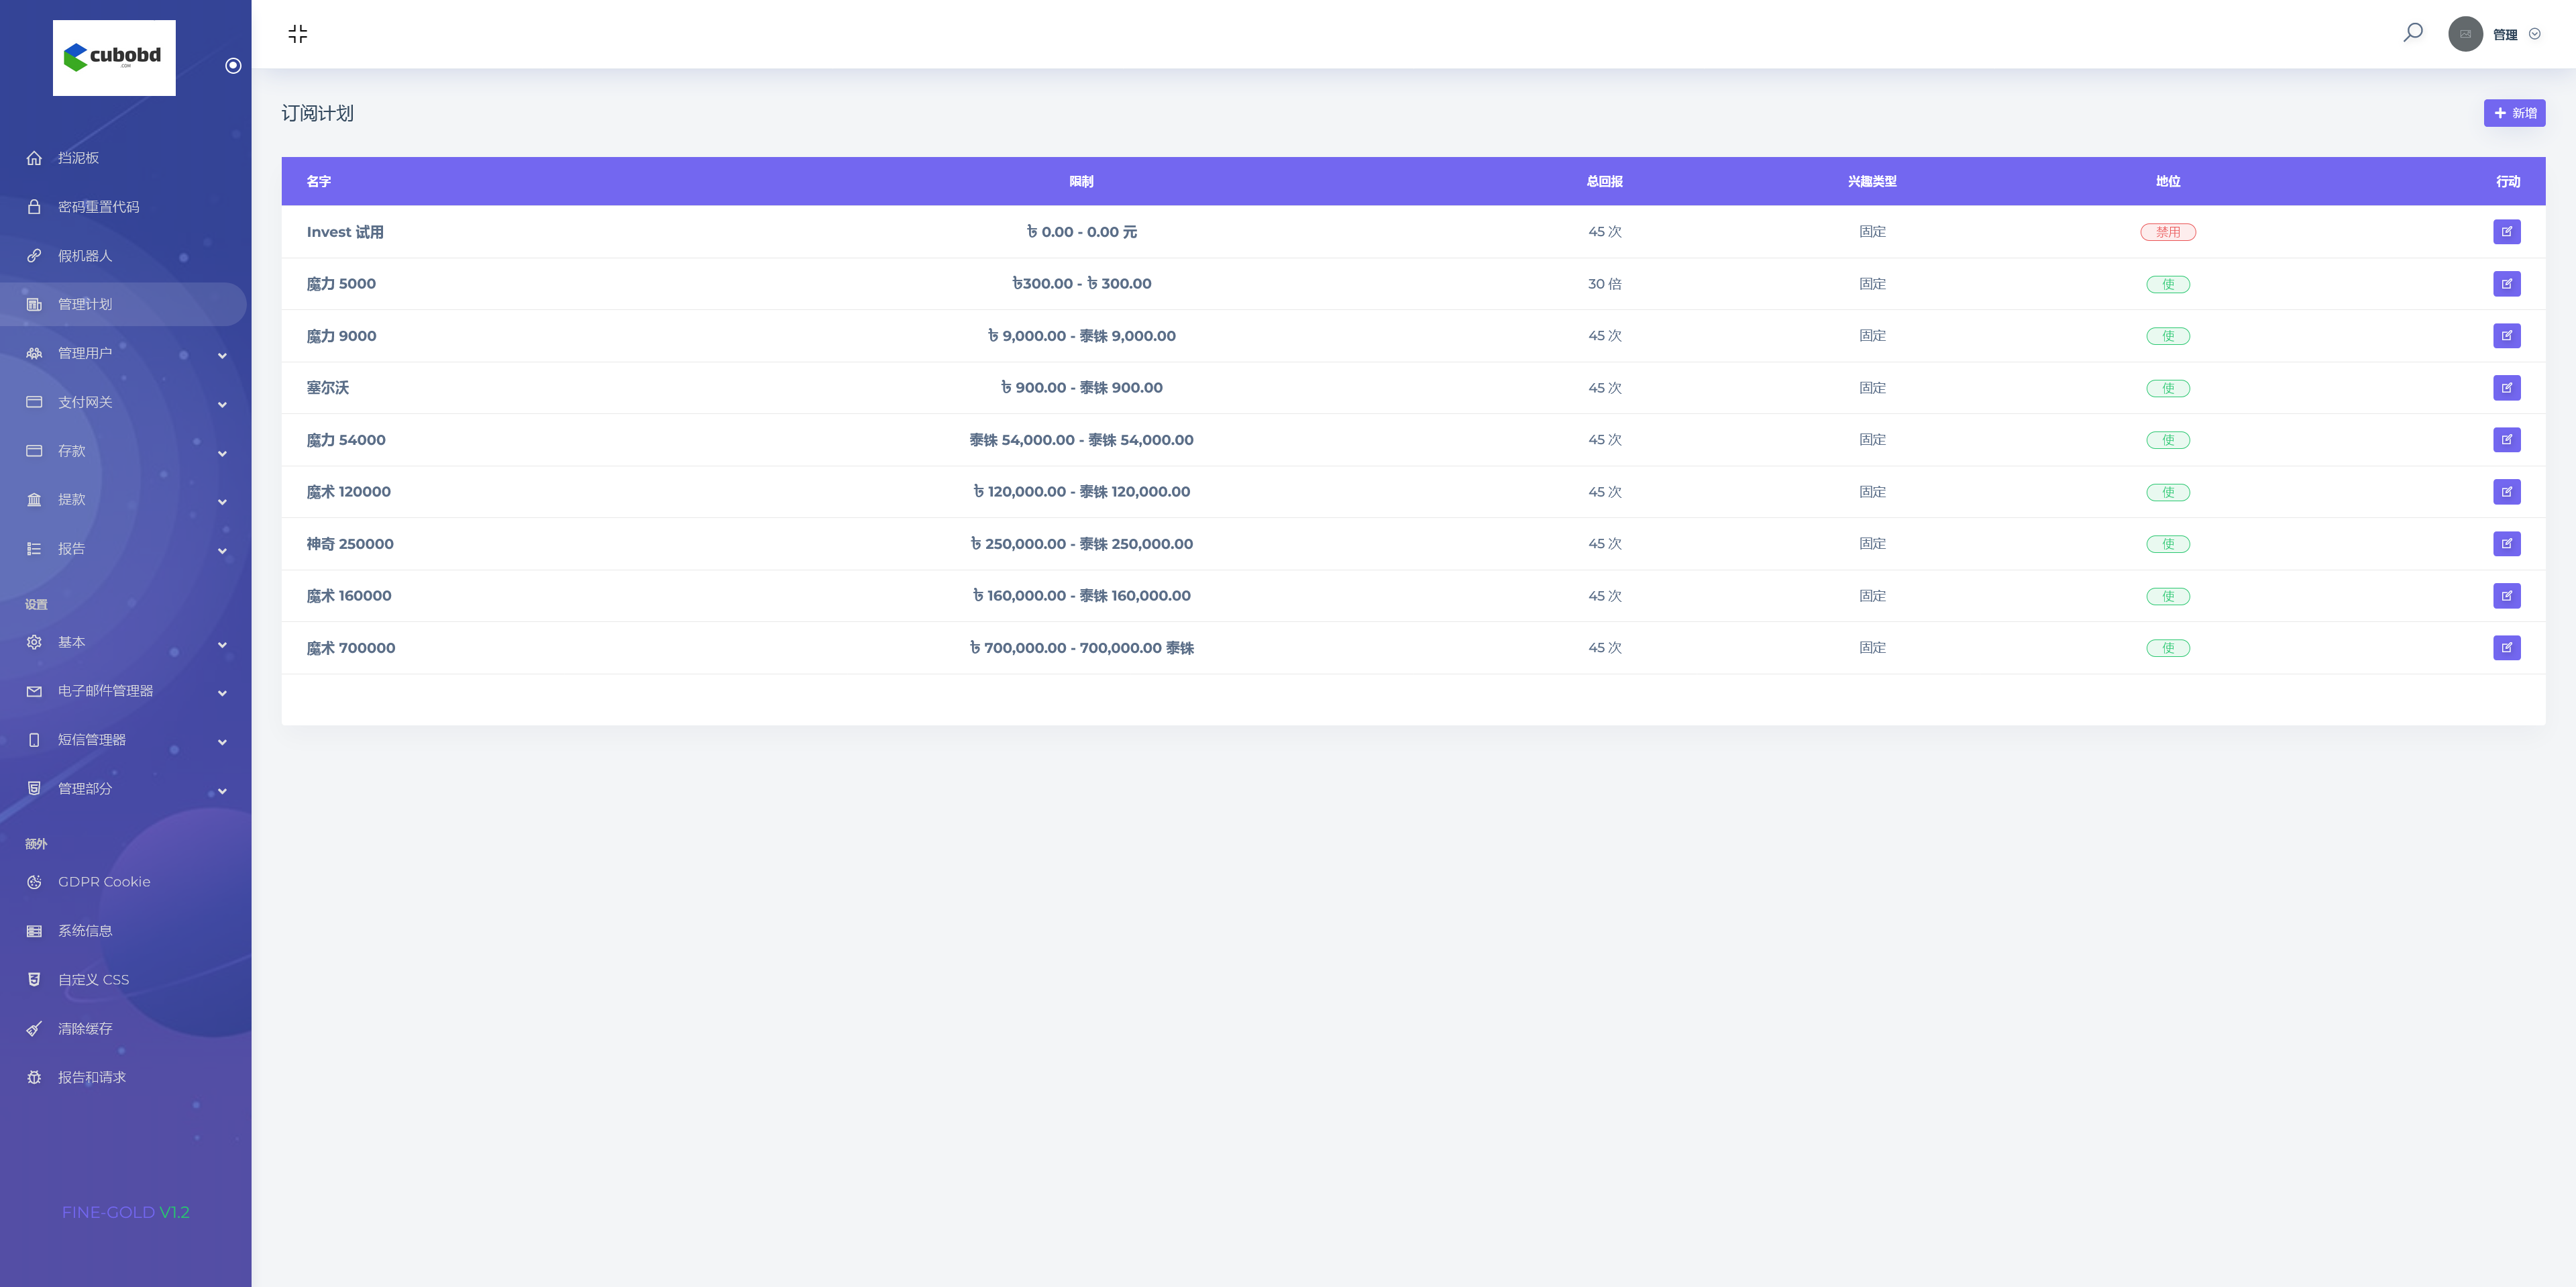Click the search magnifier icon
The height and width of the screenshot is (1287, 2576).
[2412, 33]
